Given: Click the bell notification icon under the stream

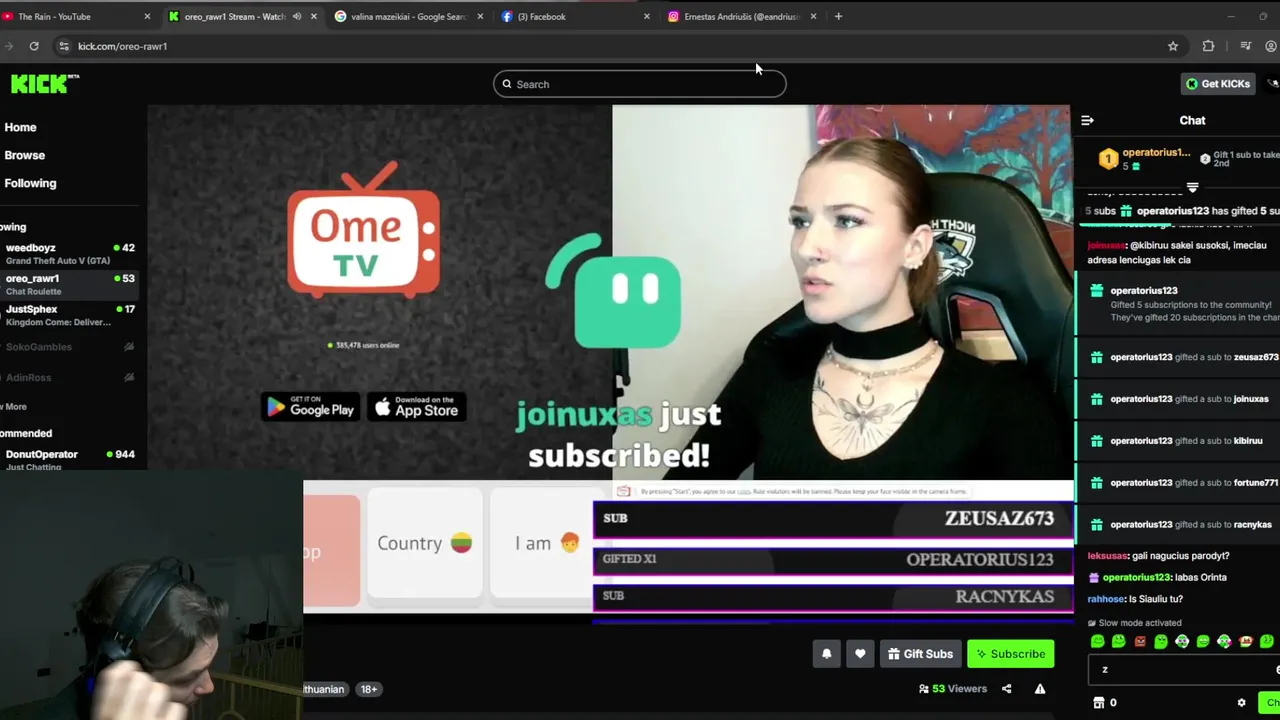Looking at the screenshot, I should (826, 654).
